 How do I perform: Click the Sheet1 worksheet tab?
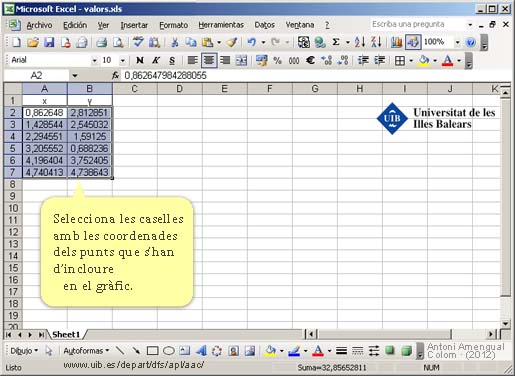66,334
